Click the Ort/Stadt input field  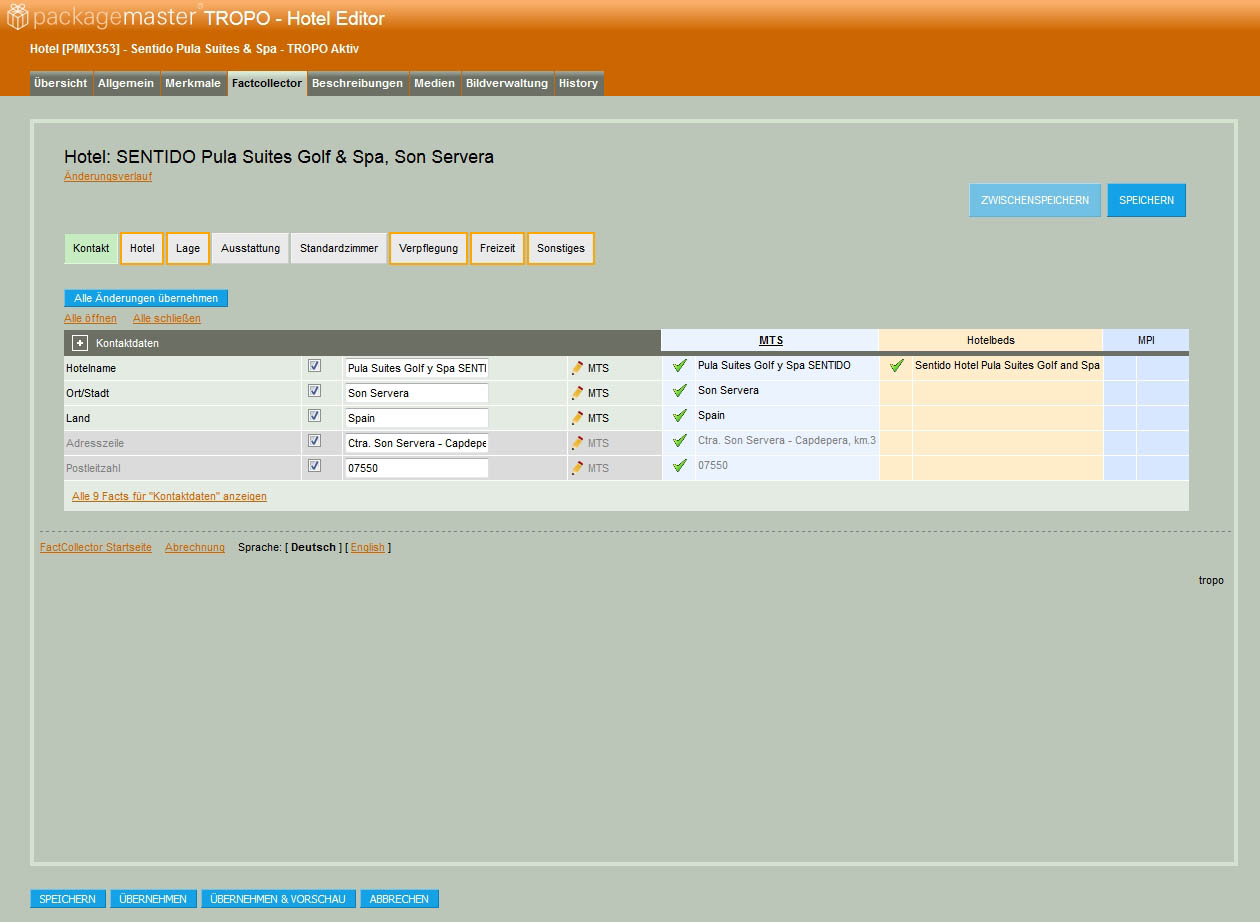(x=416, y=393)
